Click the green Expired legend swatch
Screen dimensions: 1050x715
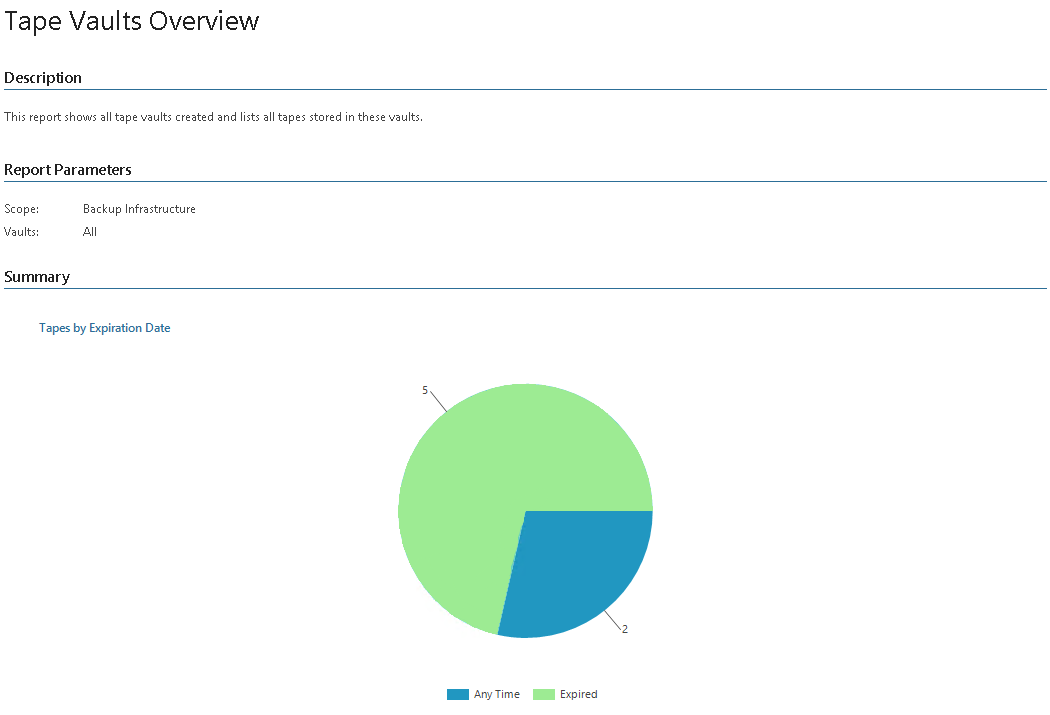544,694
